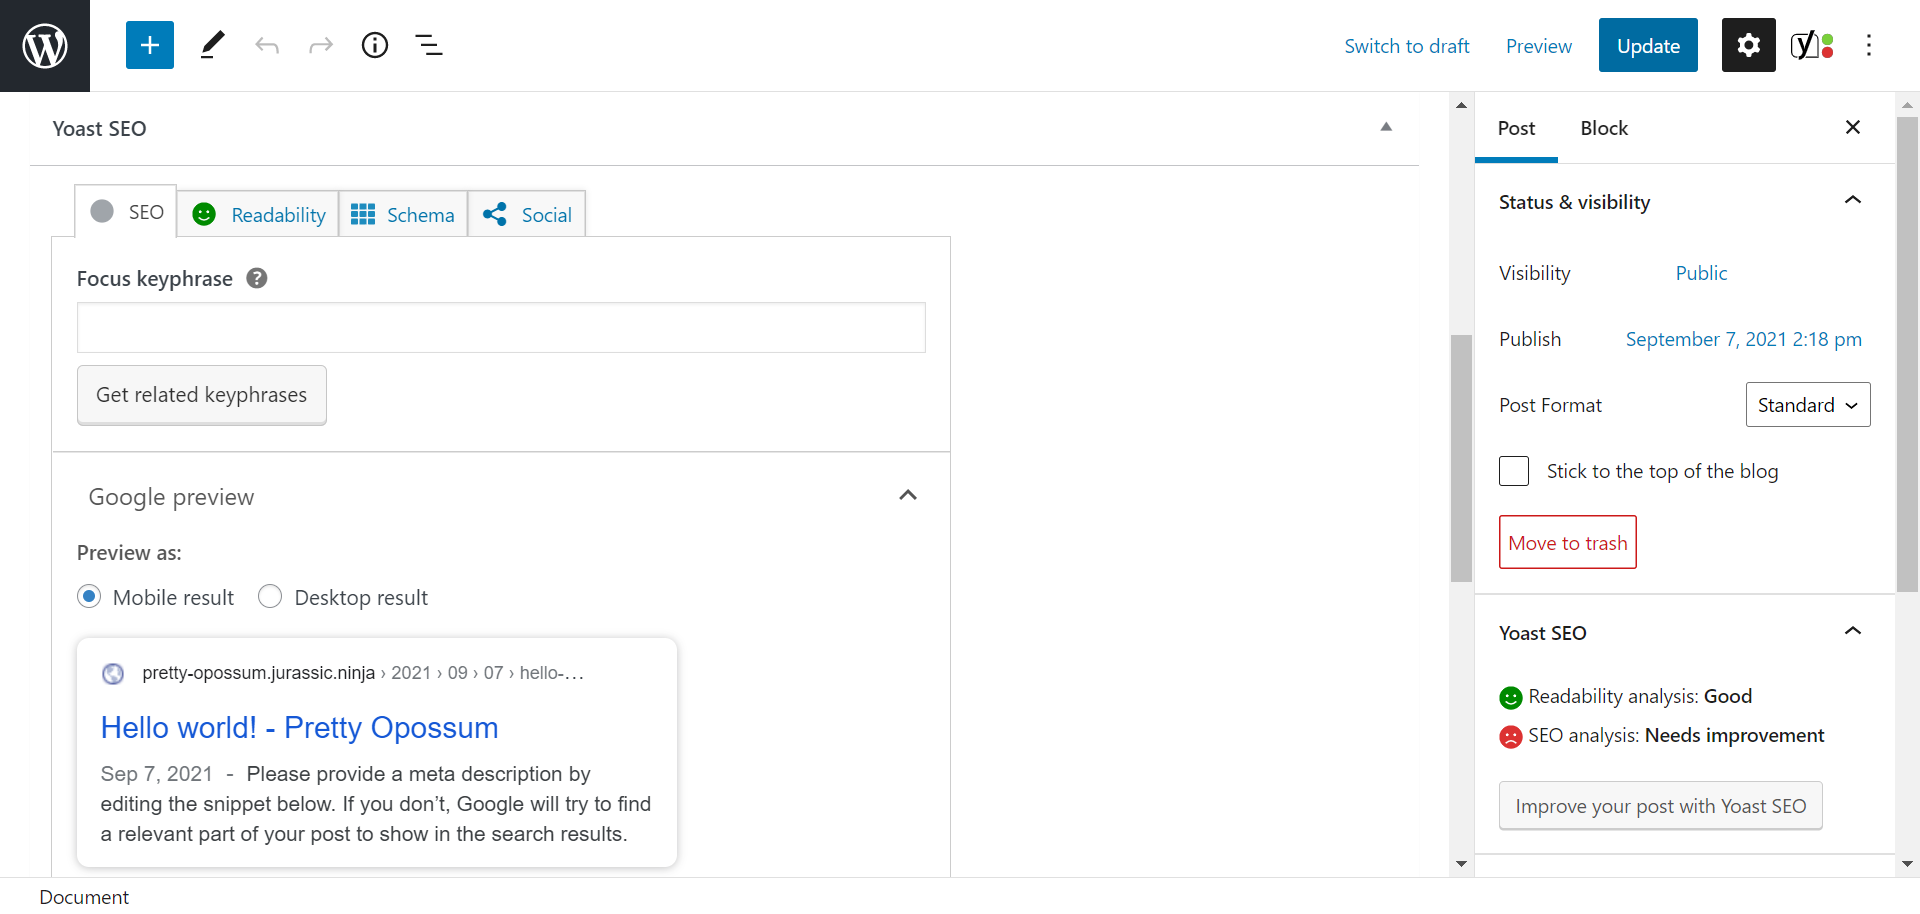The height and width of the screenshot is (914, 1920).
Task: Click the red SEO analysis frowny face
Action: coord(1511,737)
